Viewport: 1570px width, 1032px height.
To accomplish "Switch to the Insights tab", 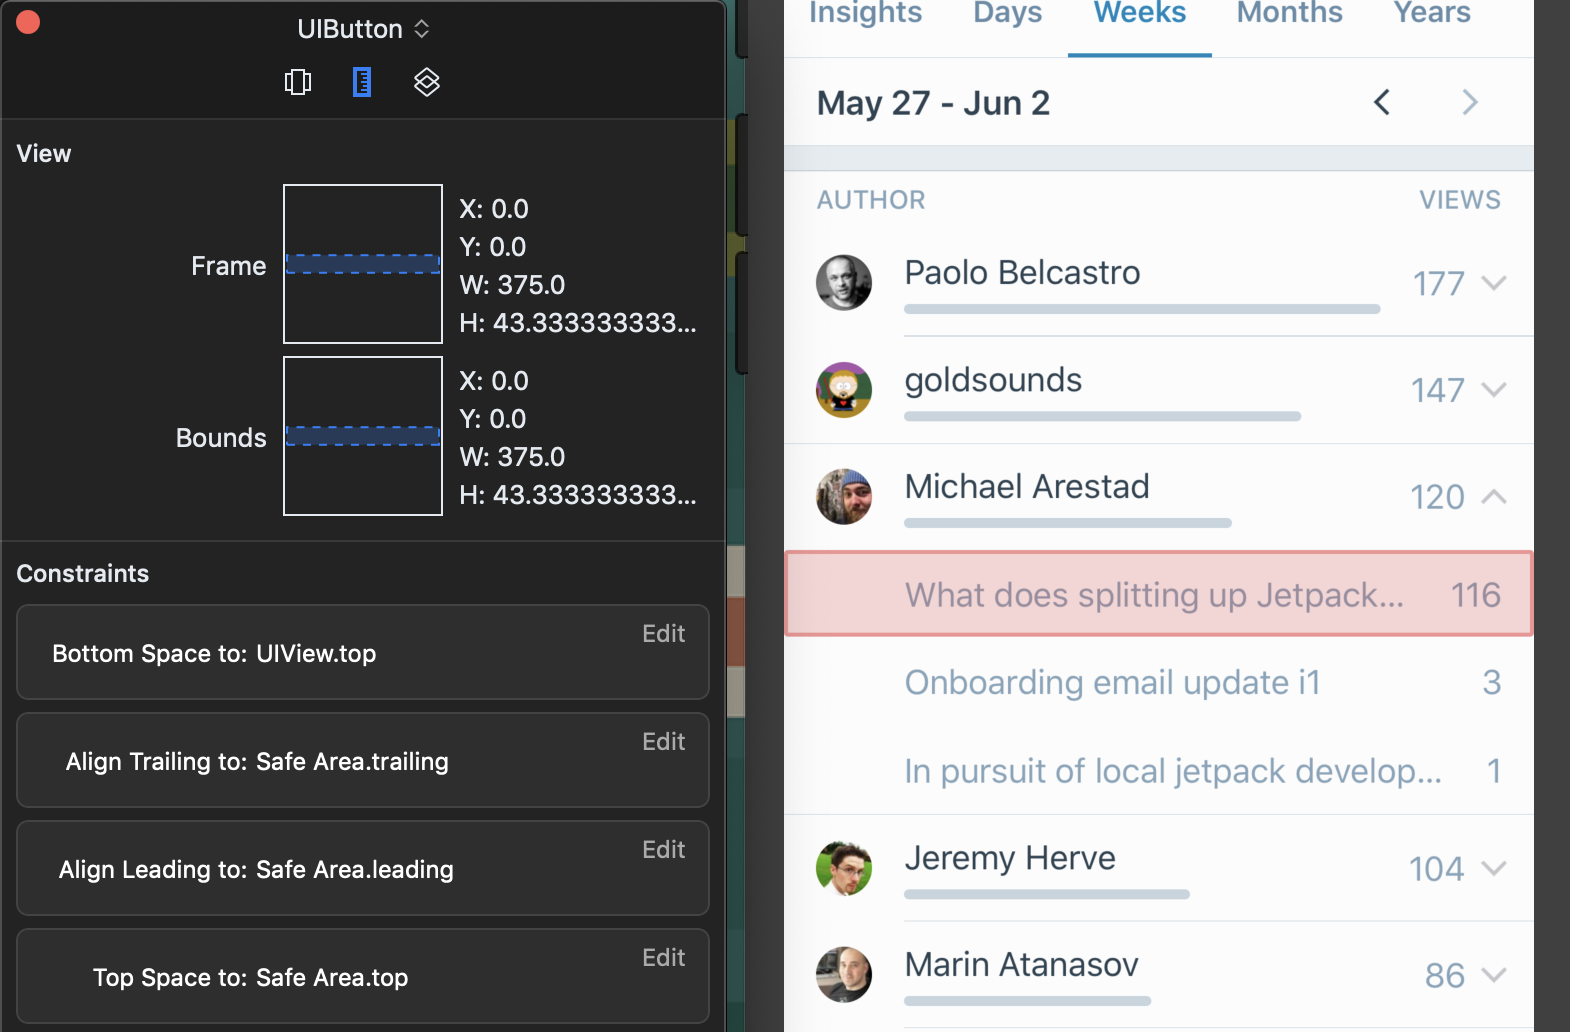I will point(865,13).
